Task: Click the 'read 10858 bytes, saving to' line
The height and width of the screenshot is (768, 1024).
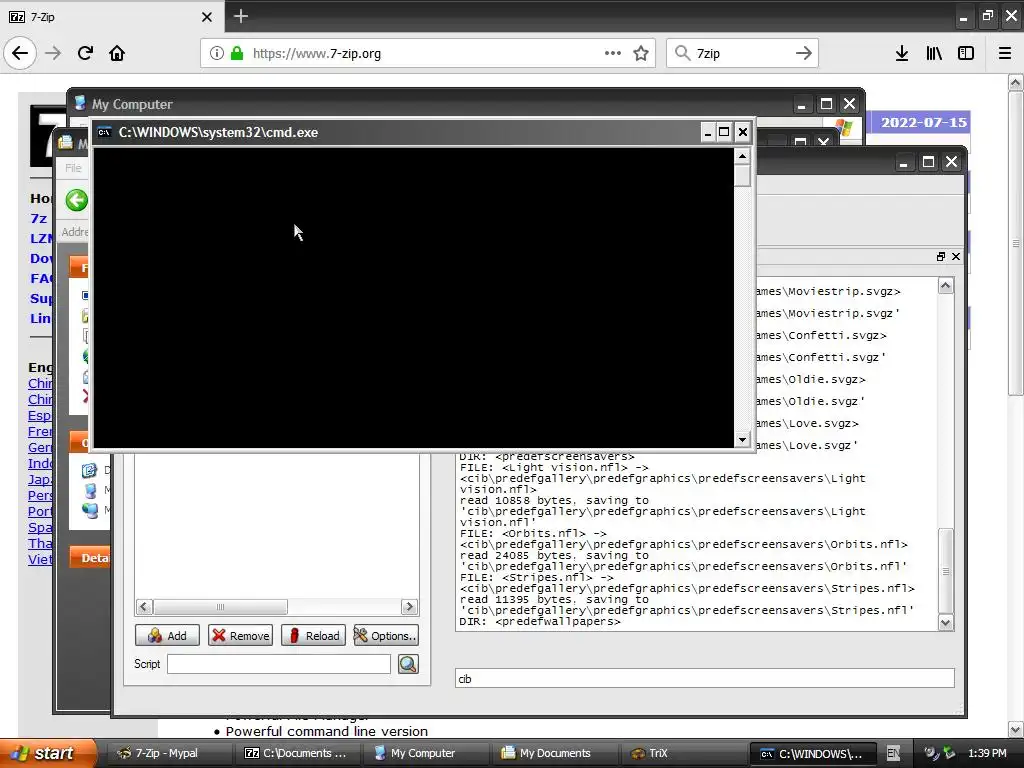Action: pos(554,501)
